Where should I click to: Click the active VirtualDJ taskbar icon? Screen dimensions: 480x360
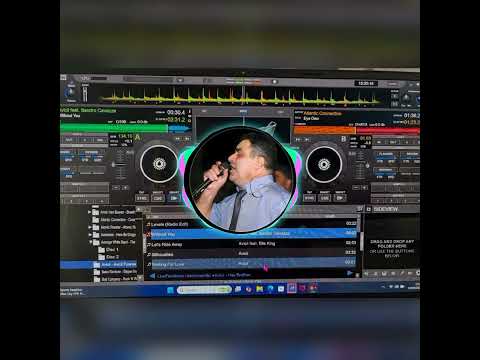click(292, 288)
